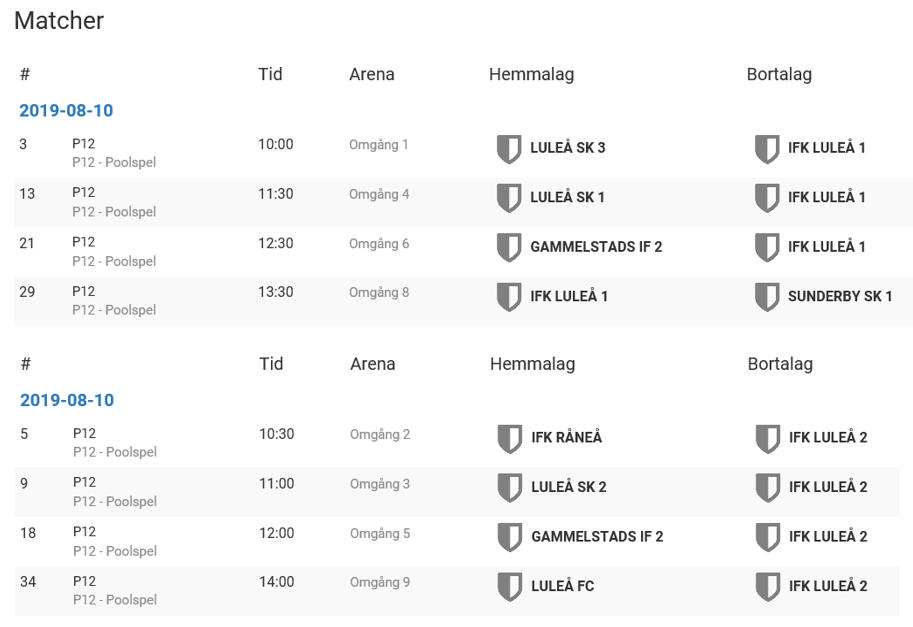The width and height of the screenshot is (913, 627).
Task: Click the shield icon next to LULEÅ FC
Action: 509,587
